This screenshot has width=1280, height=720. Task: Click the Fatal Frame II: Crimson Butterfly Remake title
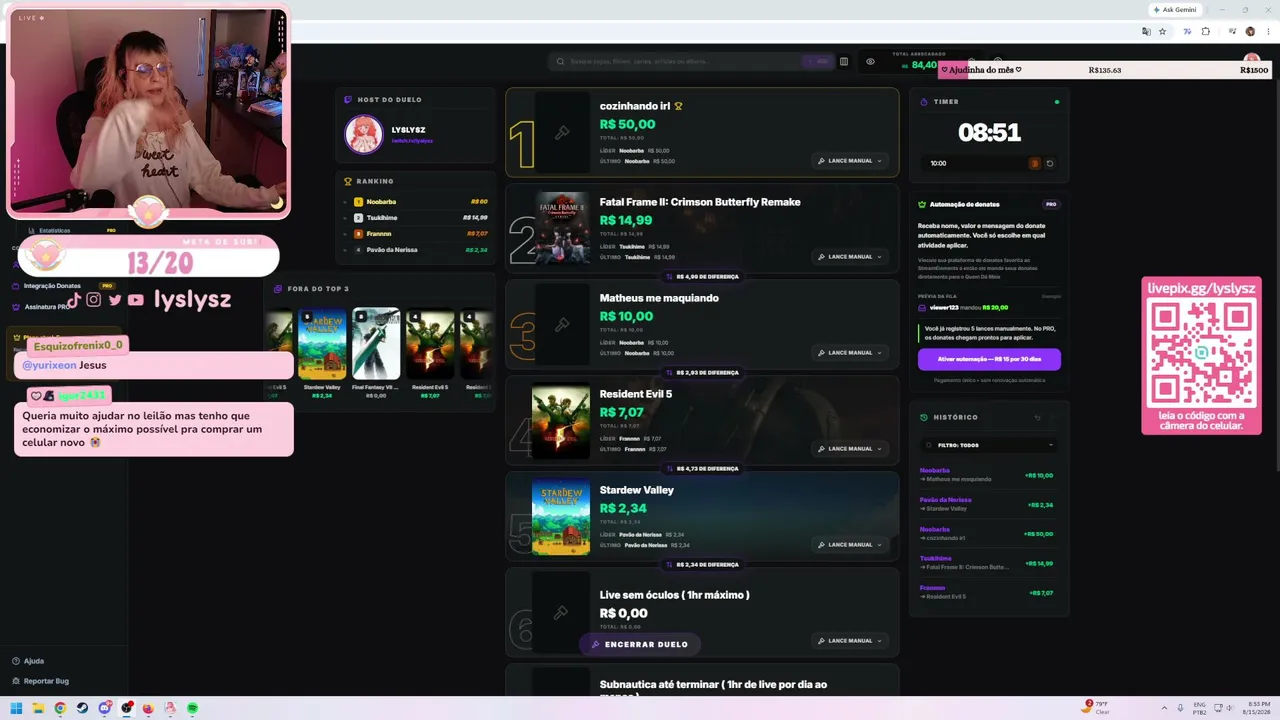pos(700,202)
